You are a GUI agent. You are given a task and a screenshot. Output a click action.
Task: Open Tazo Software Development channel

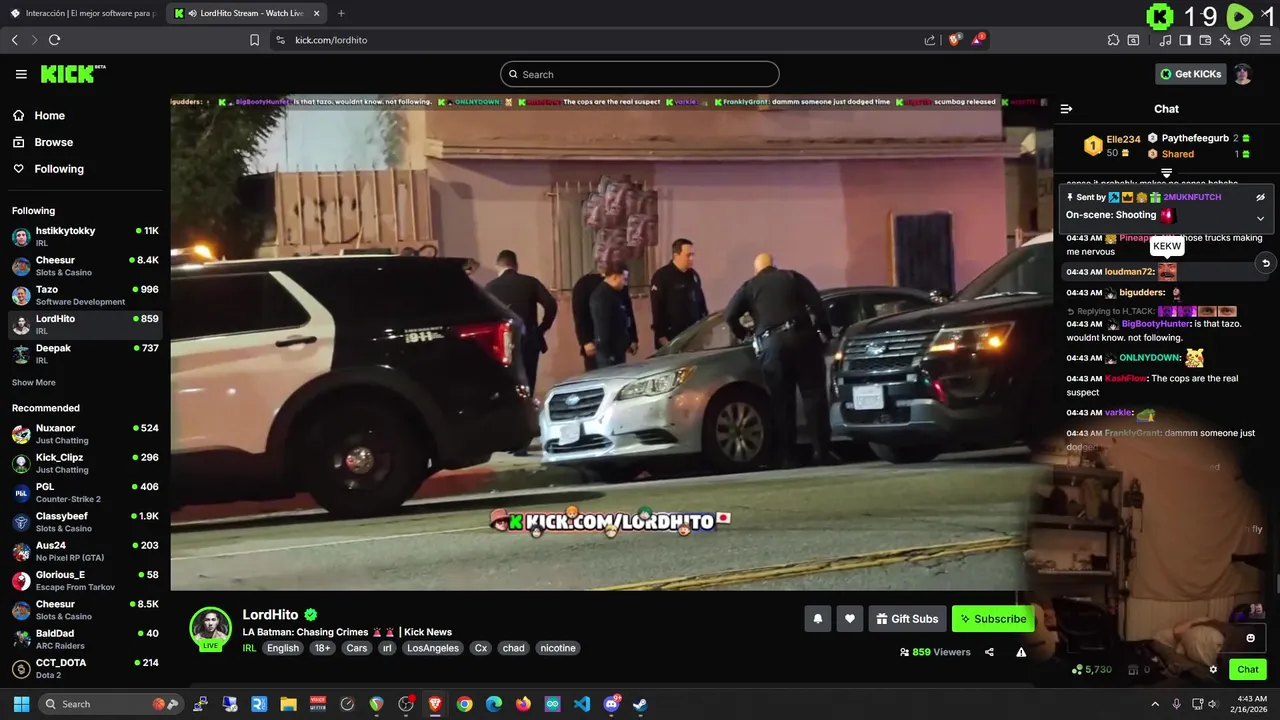(85, 295)
